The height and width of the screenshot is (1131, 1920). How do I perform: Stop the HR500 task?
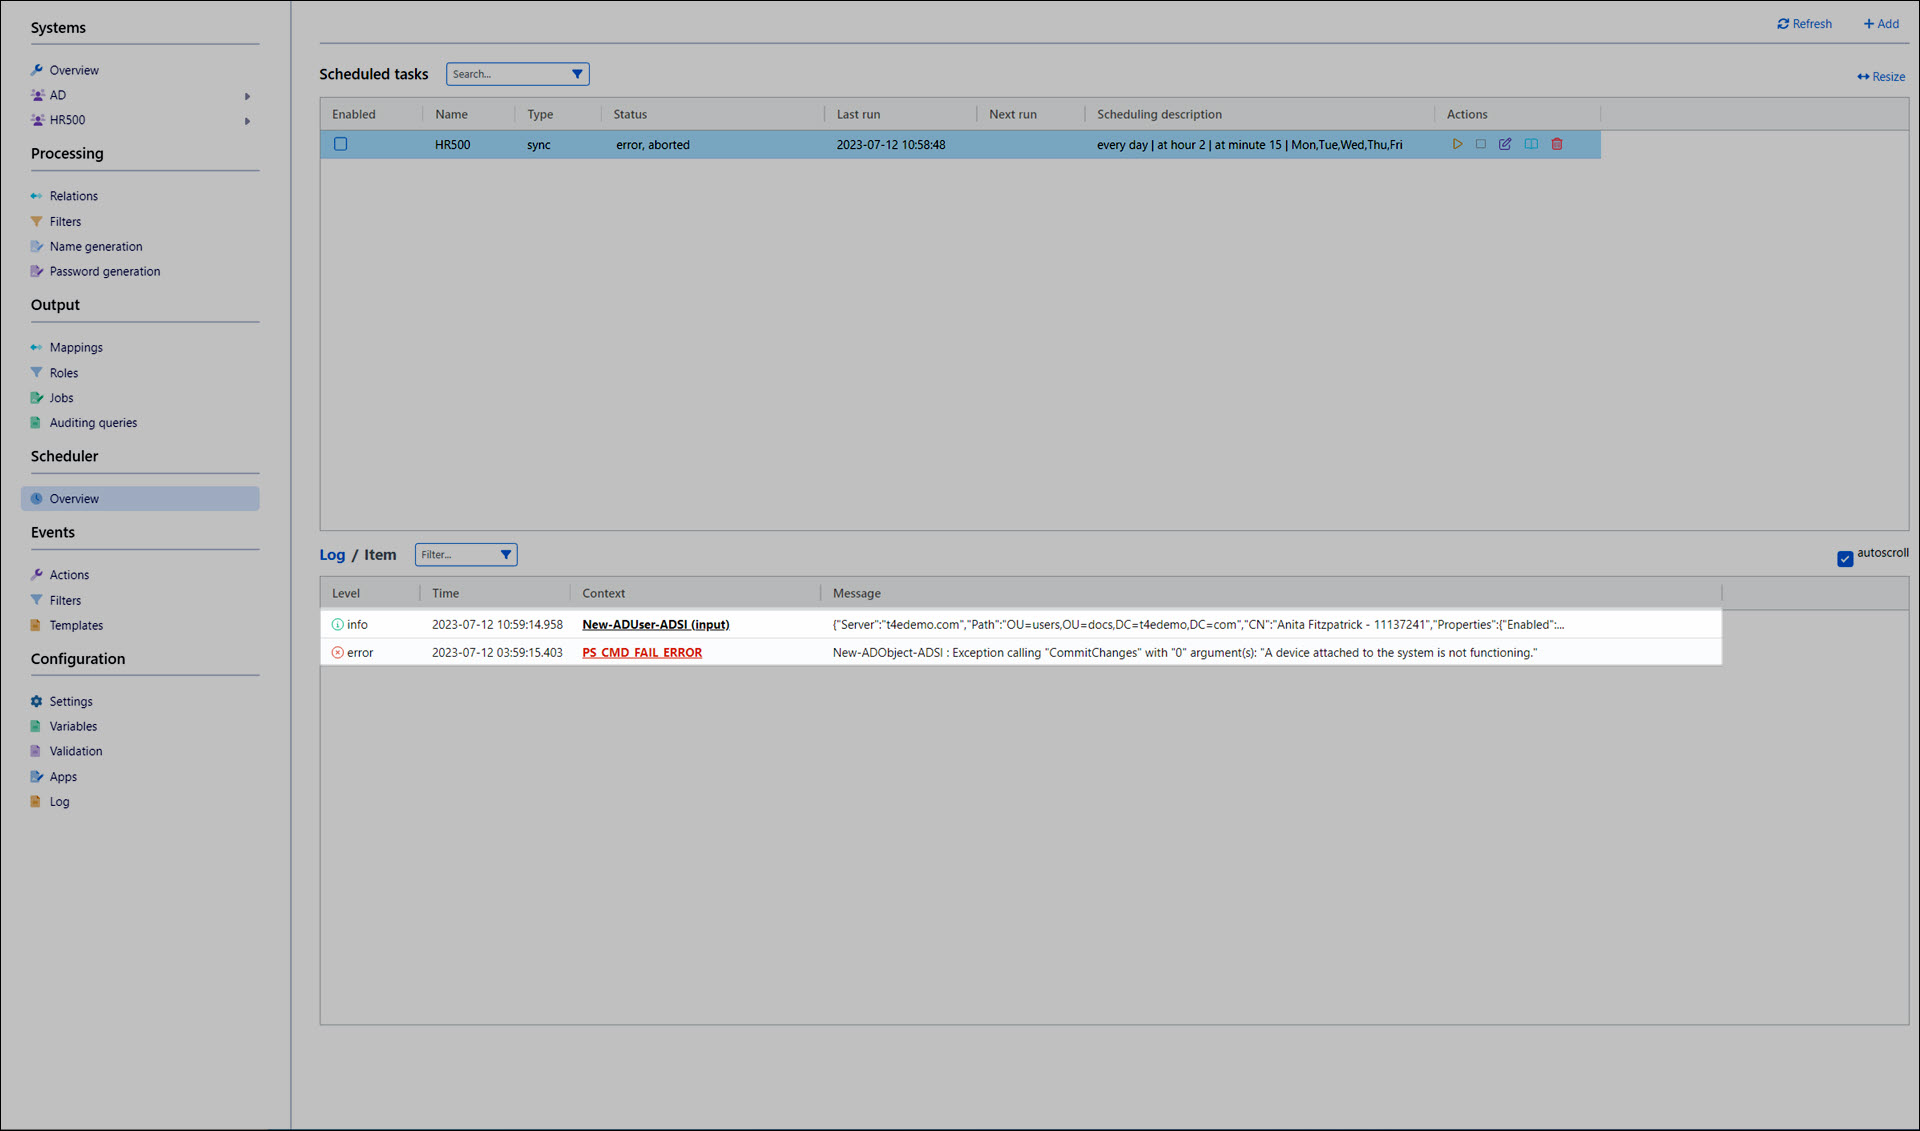(1481, 144)
